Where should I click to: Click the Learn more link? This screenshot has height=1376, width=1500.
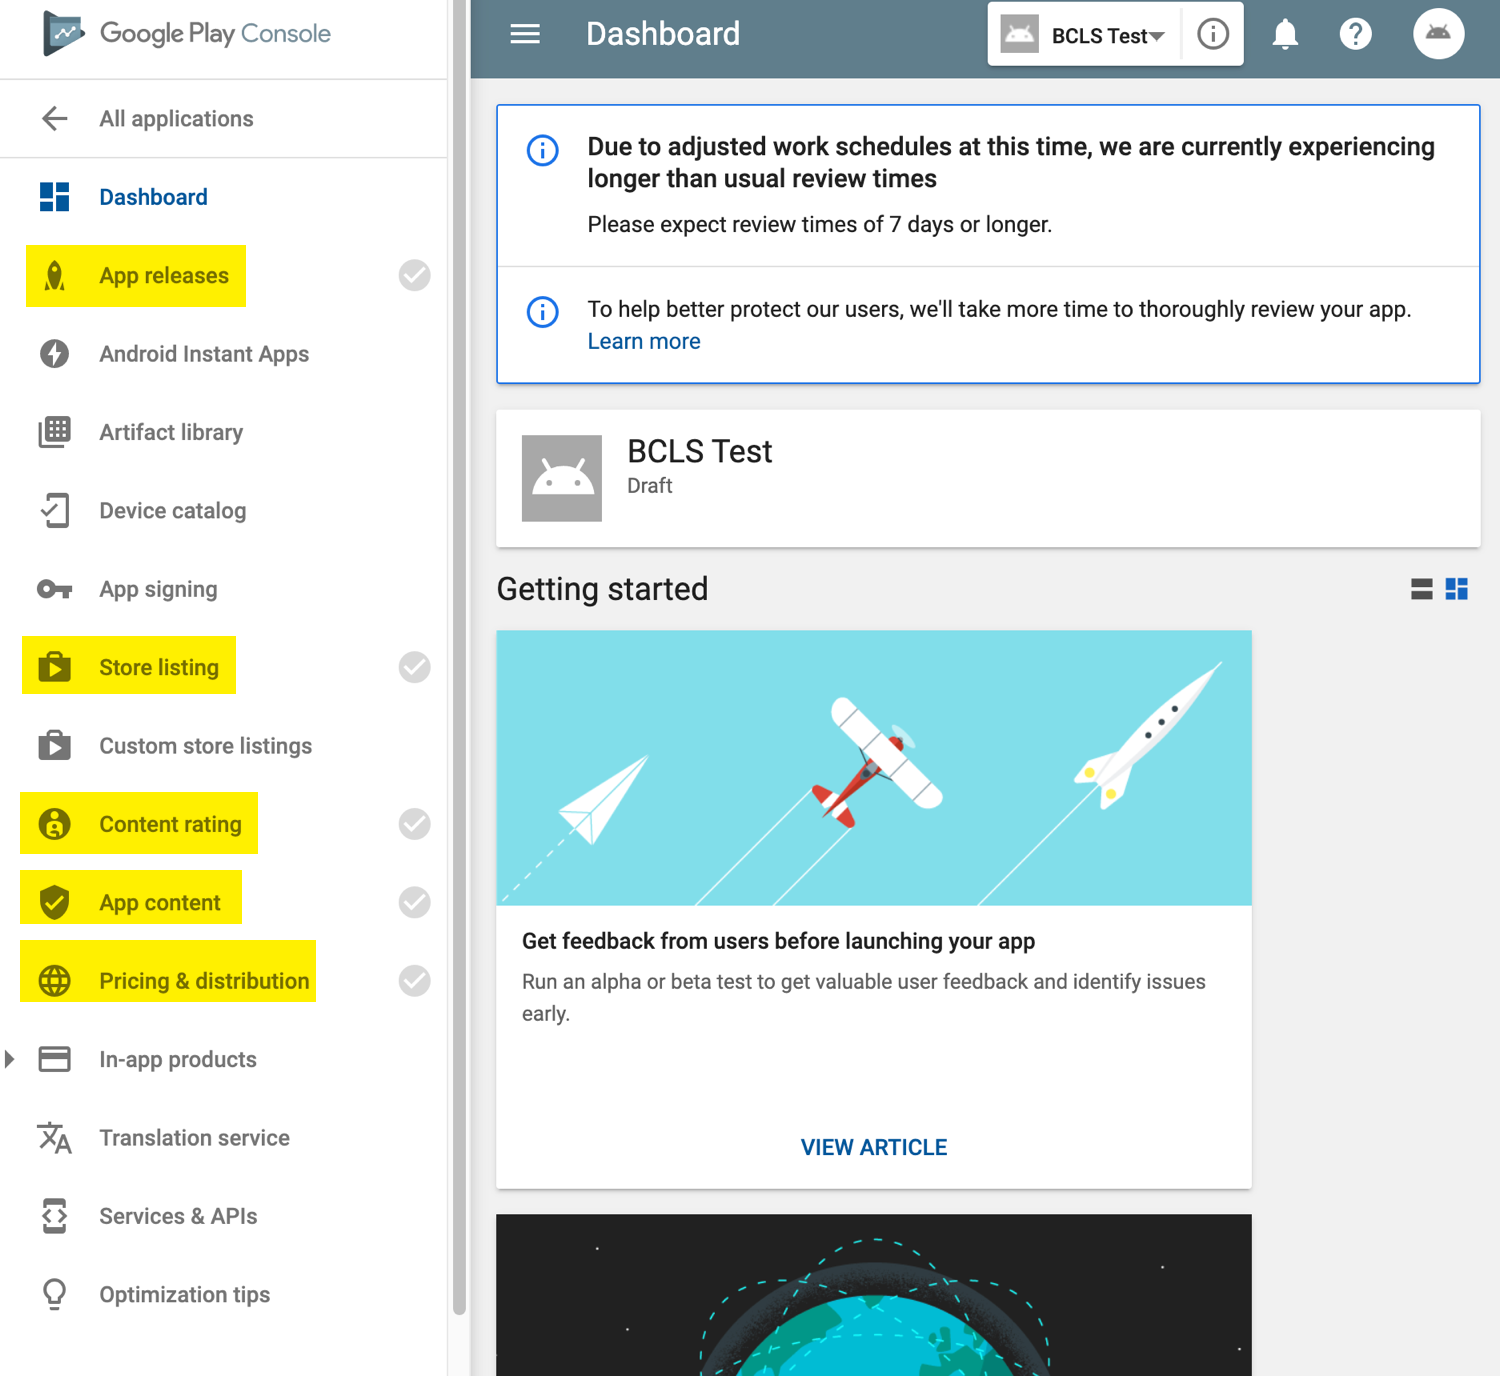(643, 341)
